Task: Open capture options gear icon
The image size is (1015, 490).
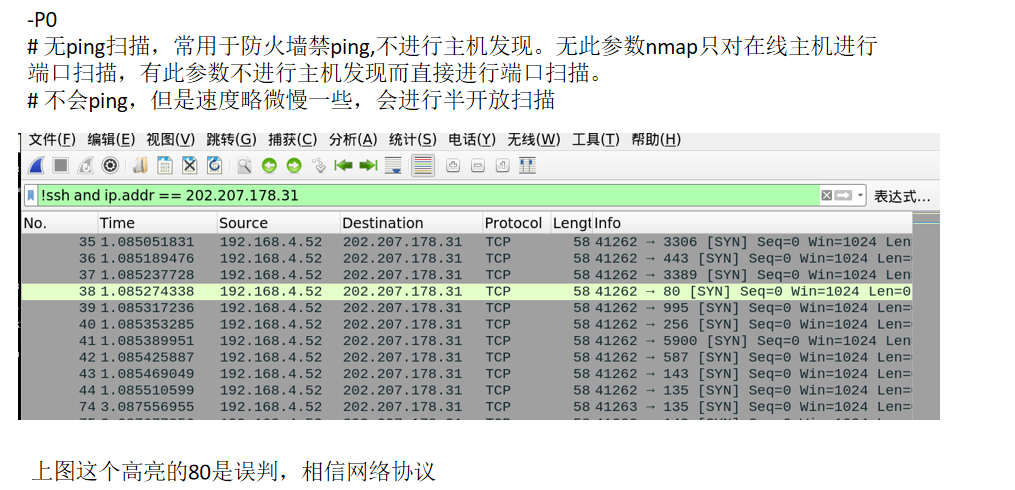Action: coord(110,166)
